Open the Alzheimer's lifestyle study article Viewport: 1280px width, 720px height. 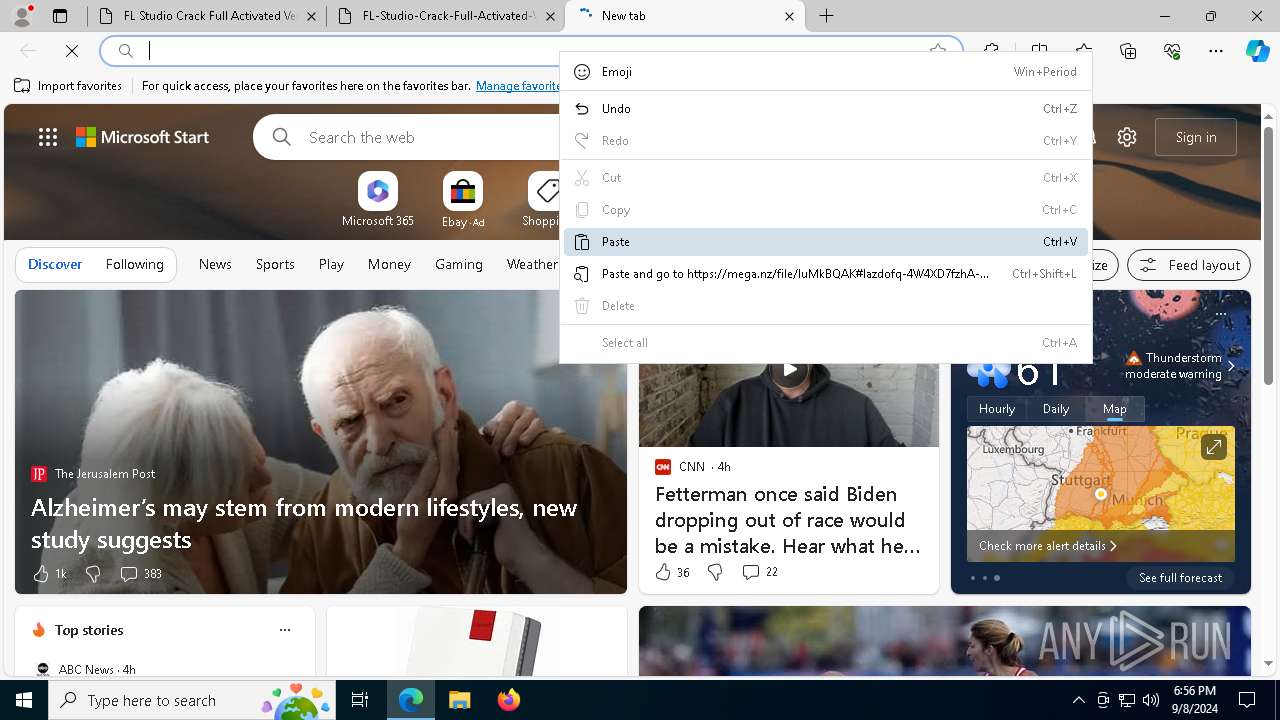[304, 523]
